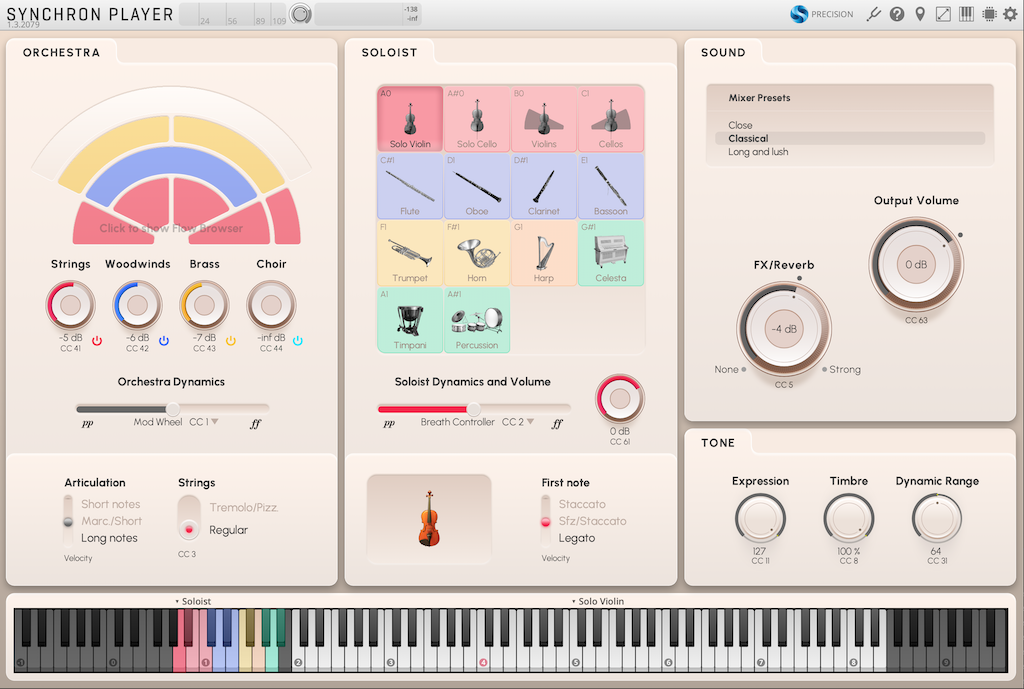Select the Flute instrument tile
The image size is (1024, 689).
[410, 186]
